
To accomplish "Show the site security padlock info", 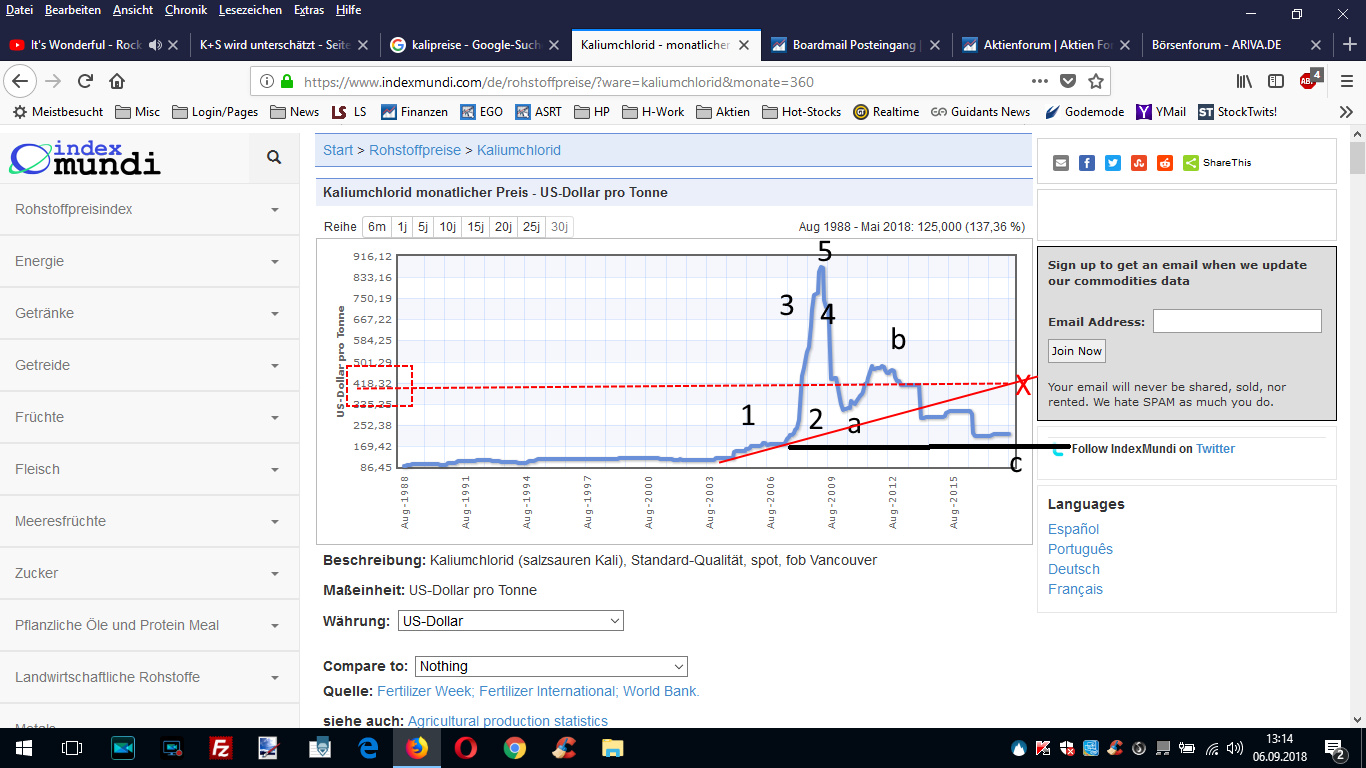I will 287,81.
